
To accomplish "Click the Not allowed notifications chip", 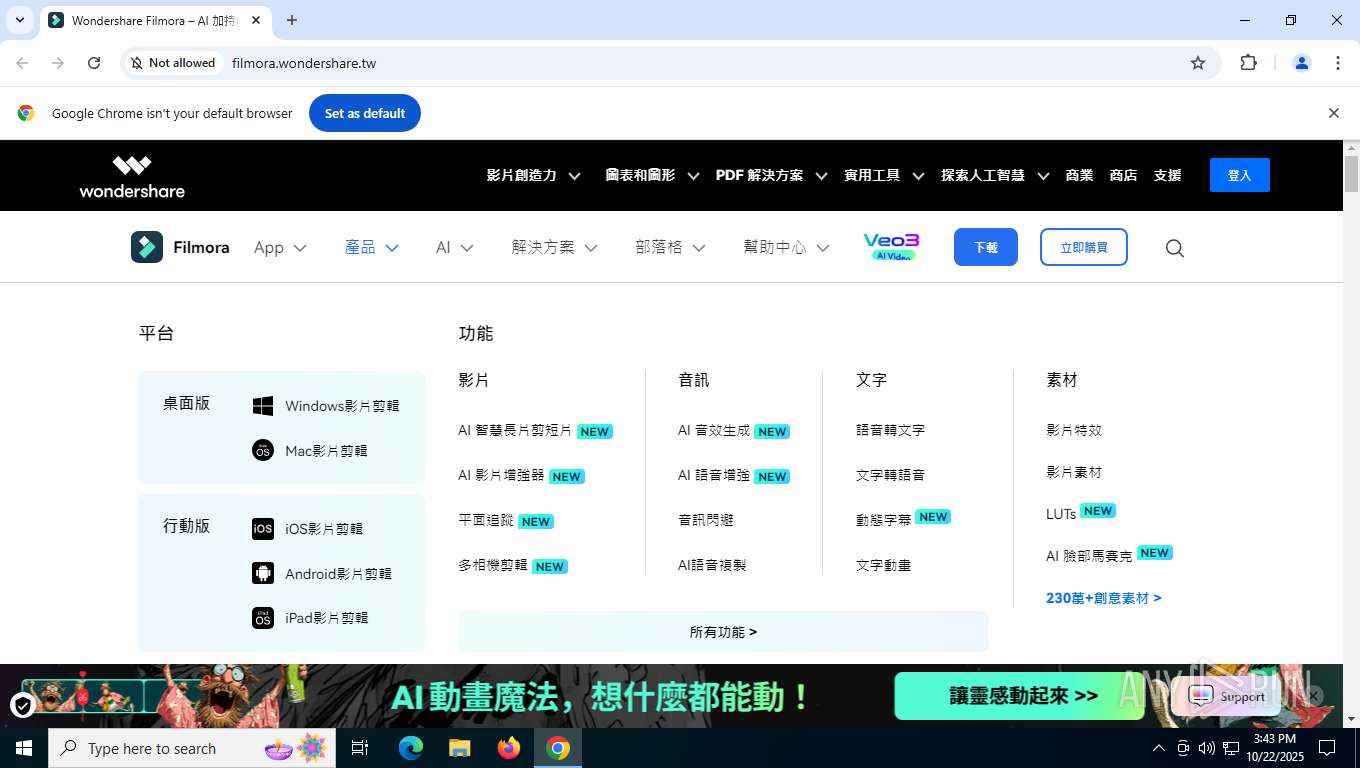I will (x=172, y=63).
